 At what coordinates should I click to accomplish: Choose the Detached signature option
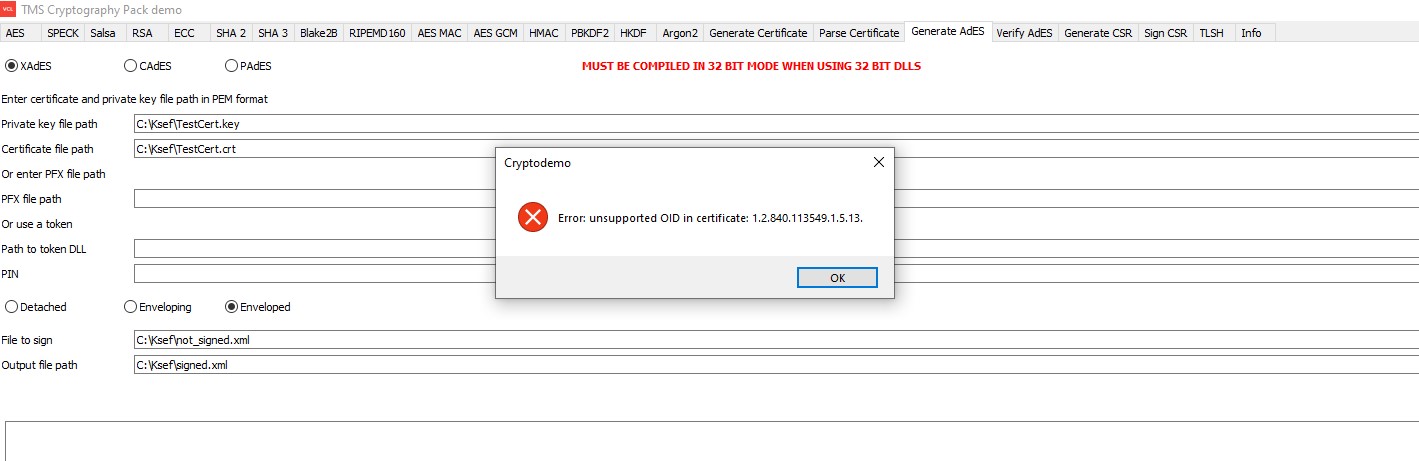pyautogui.click(x=12, y=307)
